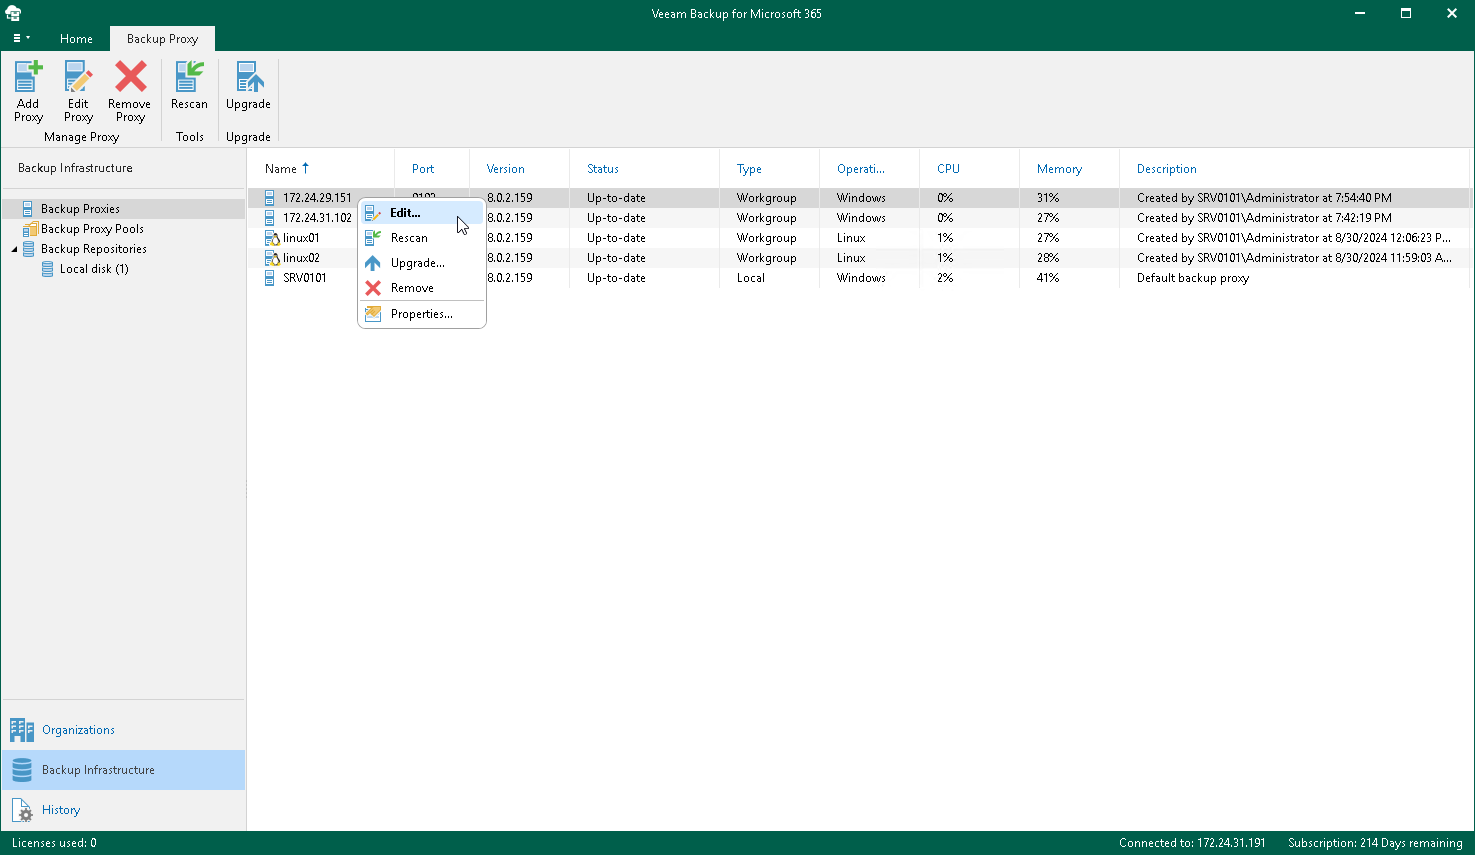Select Backup Repositories tree node

click(94, 249)
